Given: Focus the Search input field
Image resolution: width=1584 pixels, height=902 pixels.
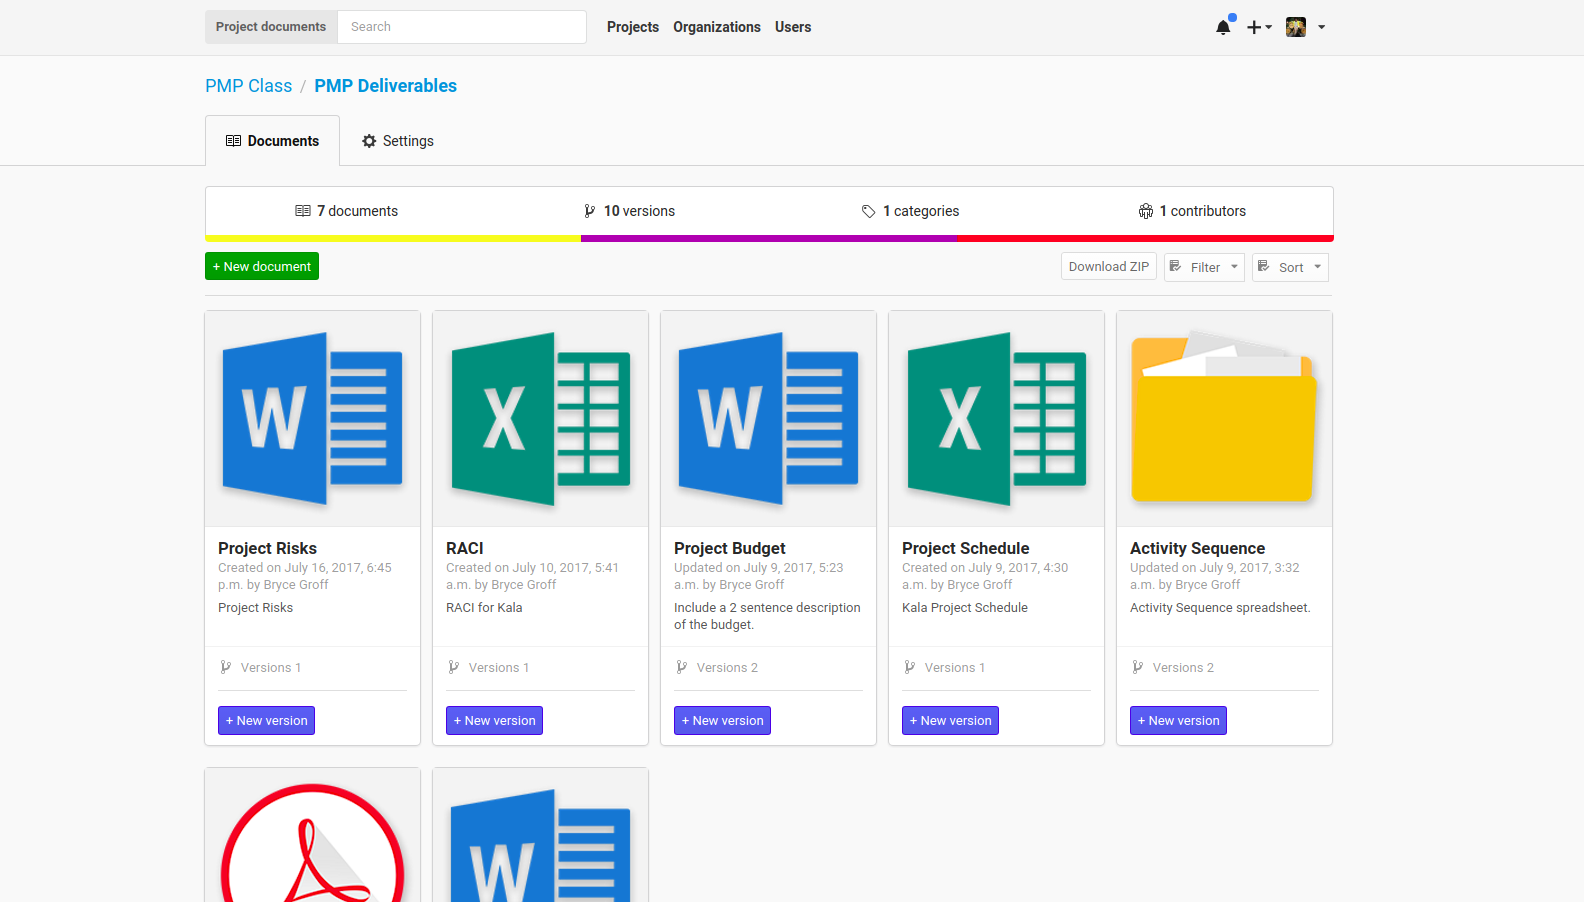Looking at the screenshot, I should click(462, 27).
